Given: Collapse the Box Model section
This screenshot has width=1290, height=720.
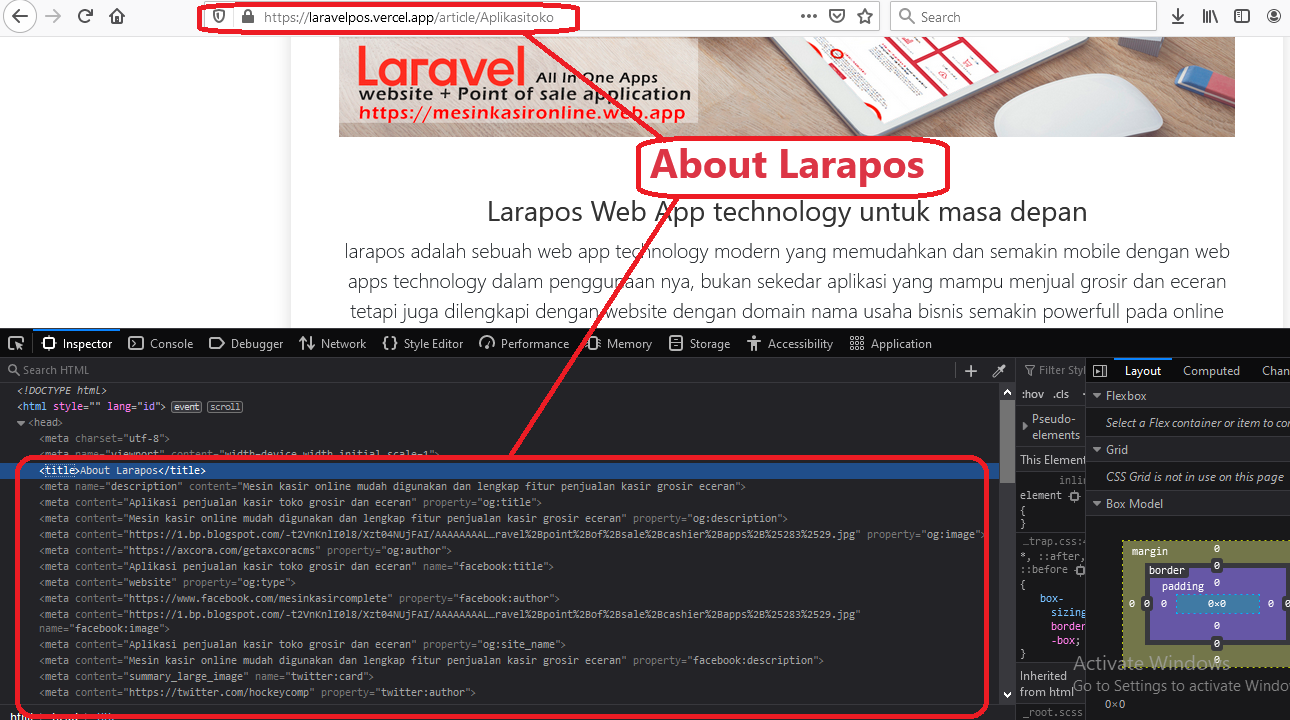Looking at the screenshot, I should [x=1096, y=504].
